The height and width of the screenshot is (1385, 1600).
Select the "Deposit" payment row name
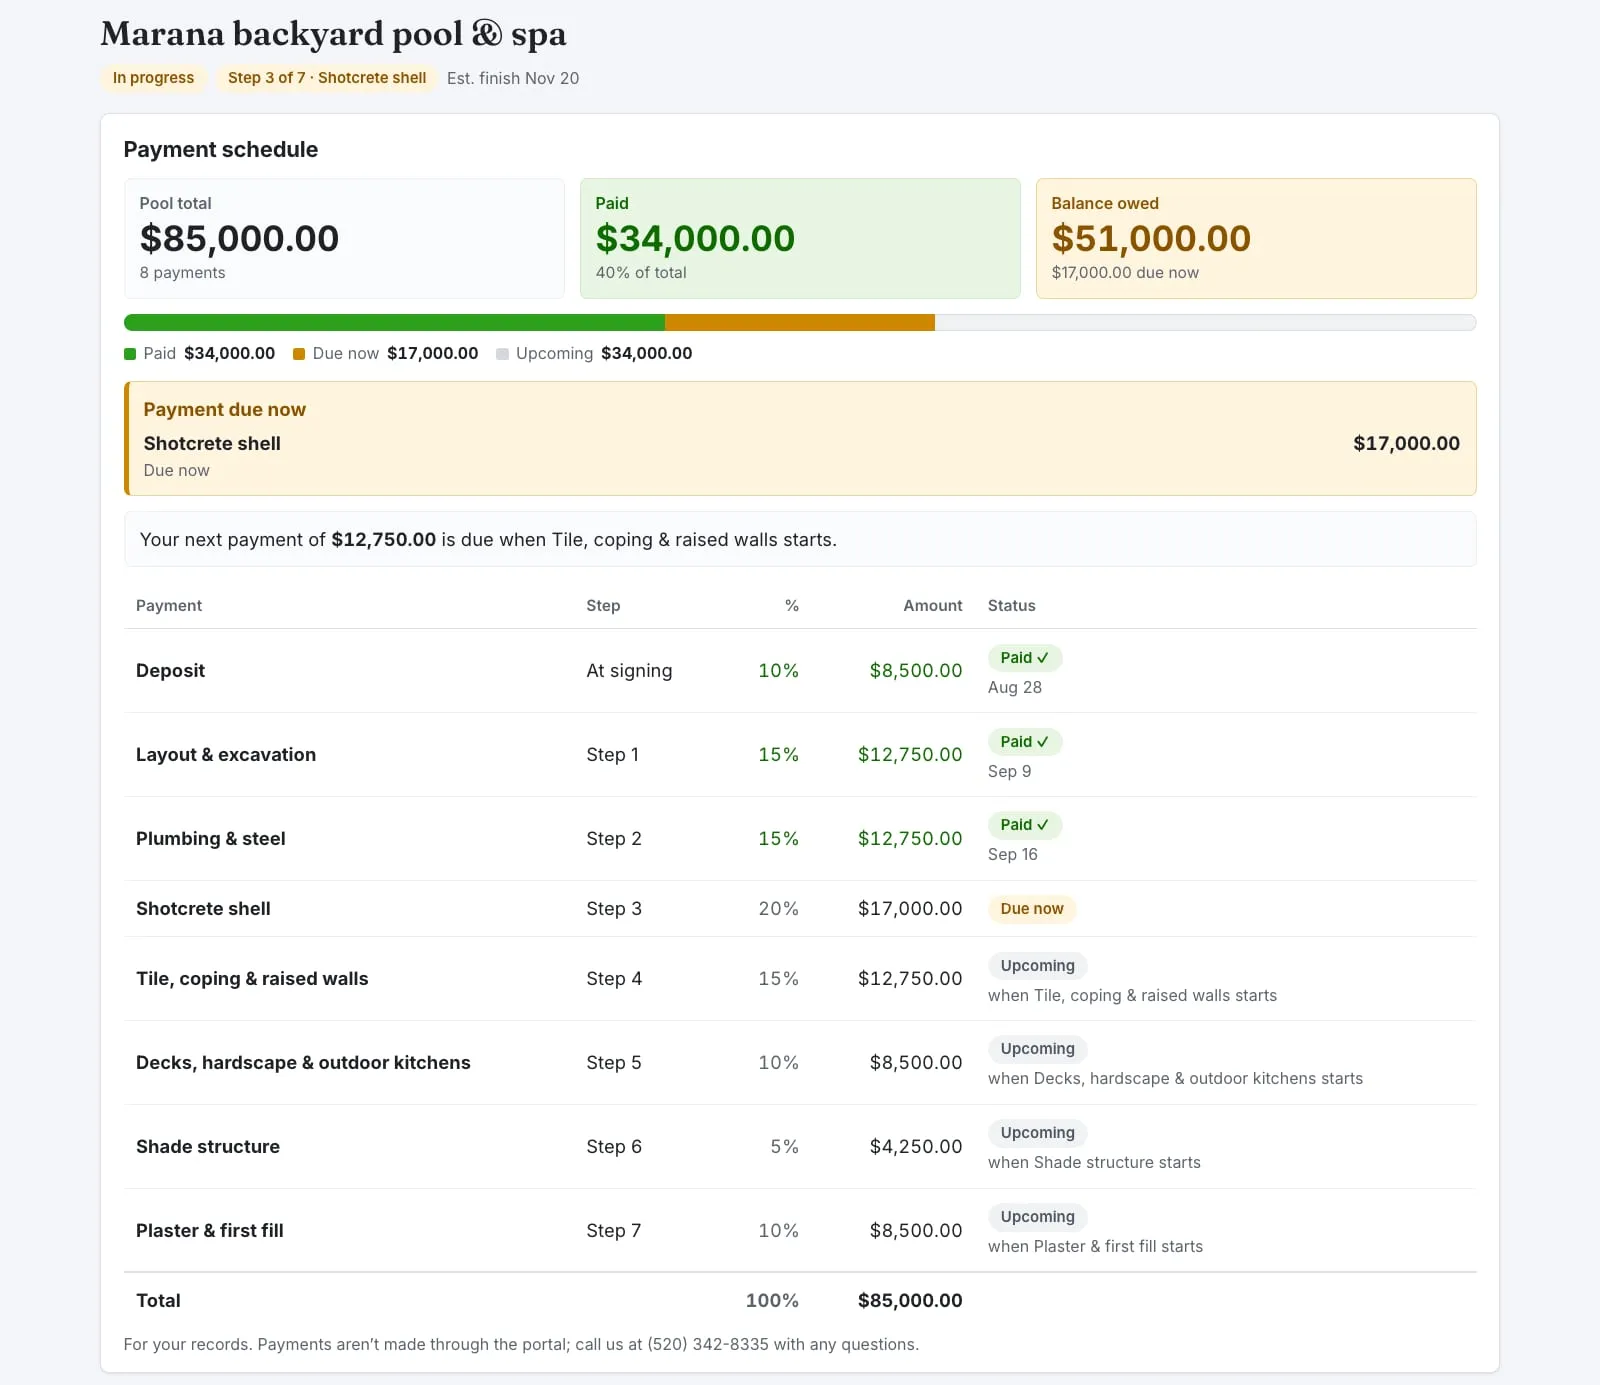click(x=170, y=671)
